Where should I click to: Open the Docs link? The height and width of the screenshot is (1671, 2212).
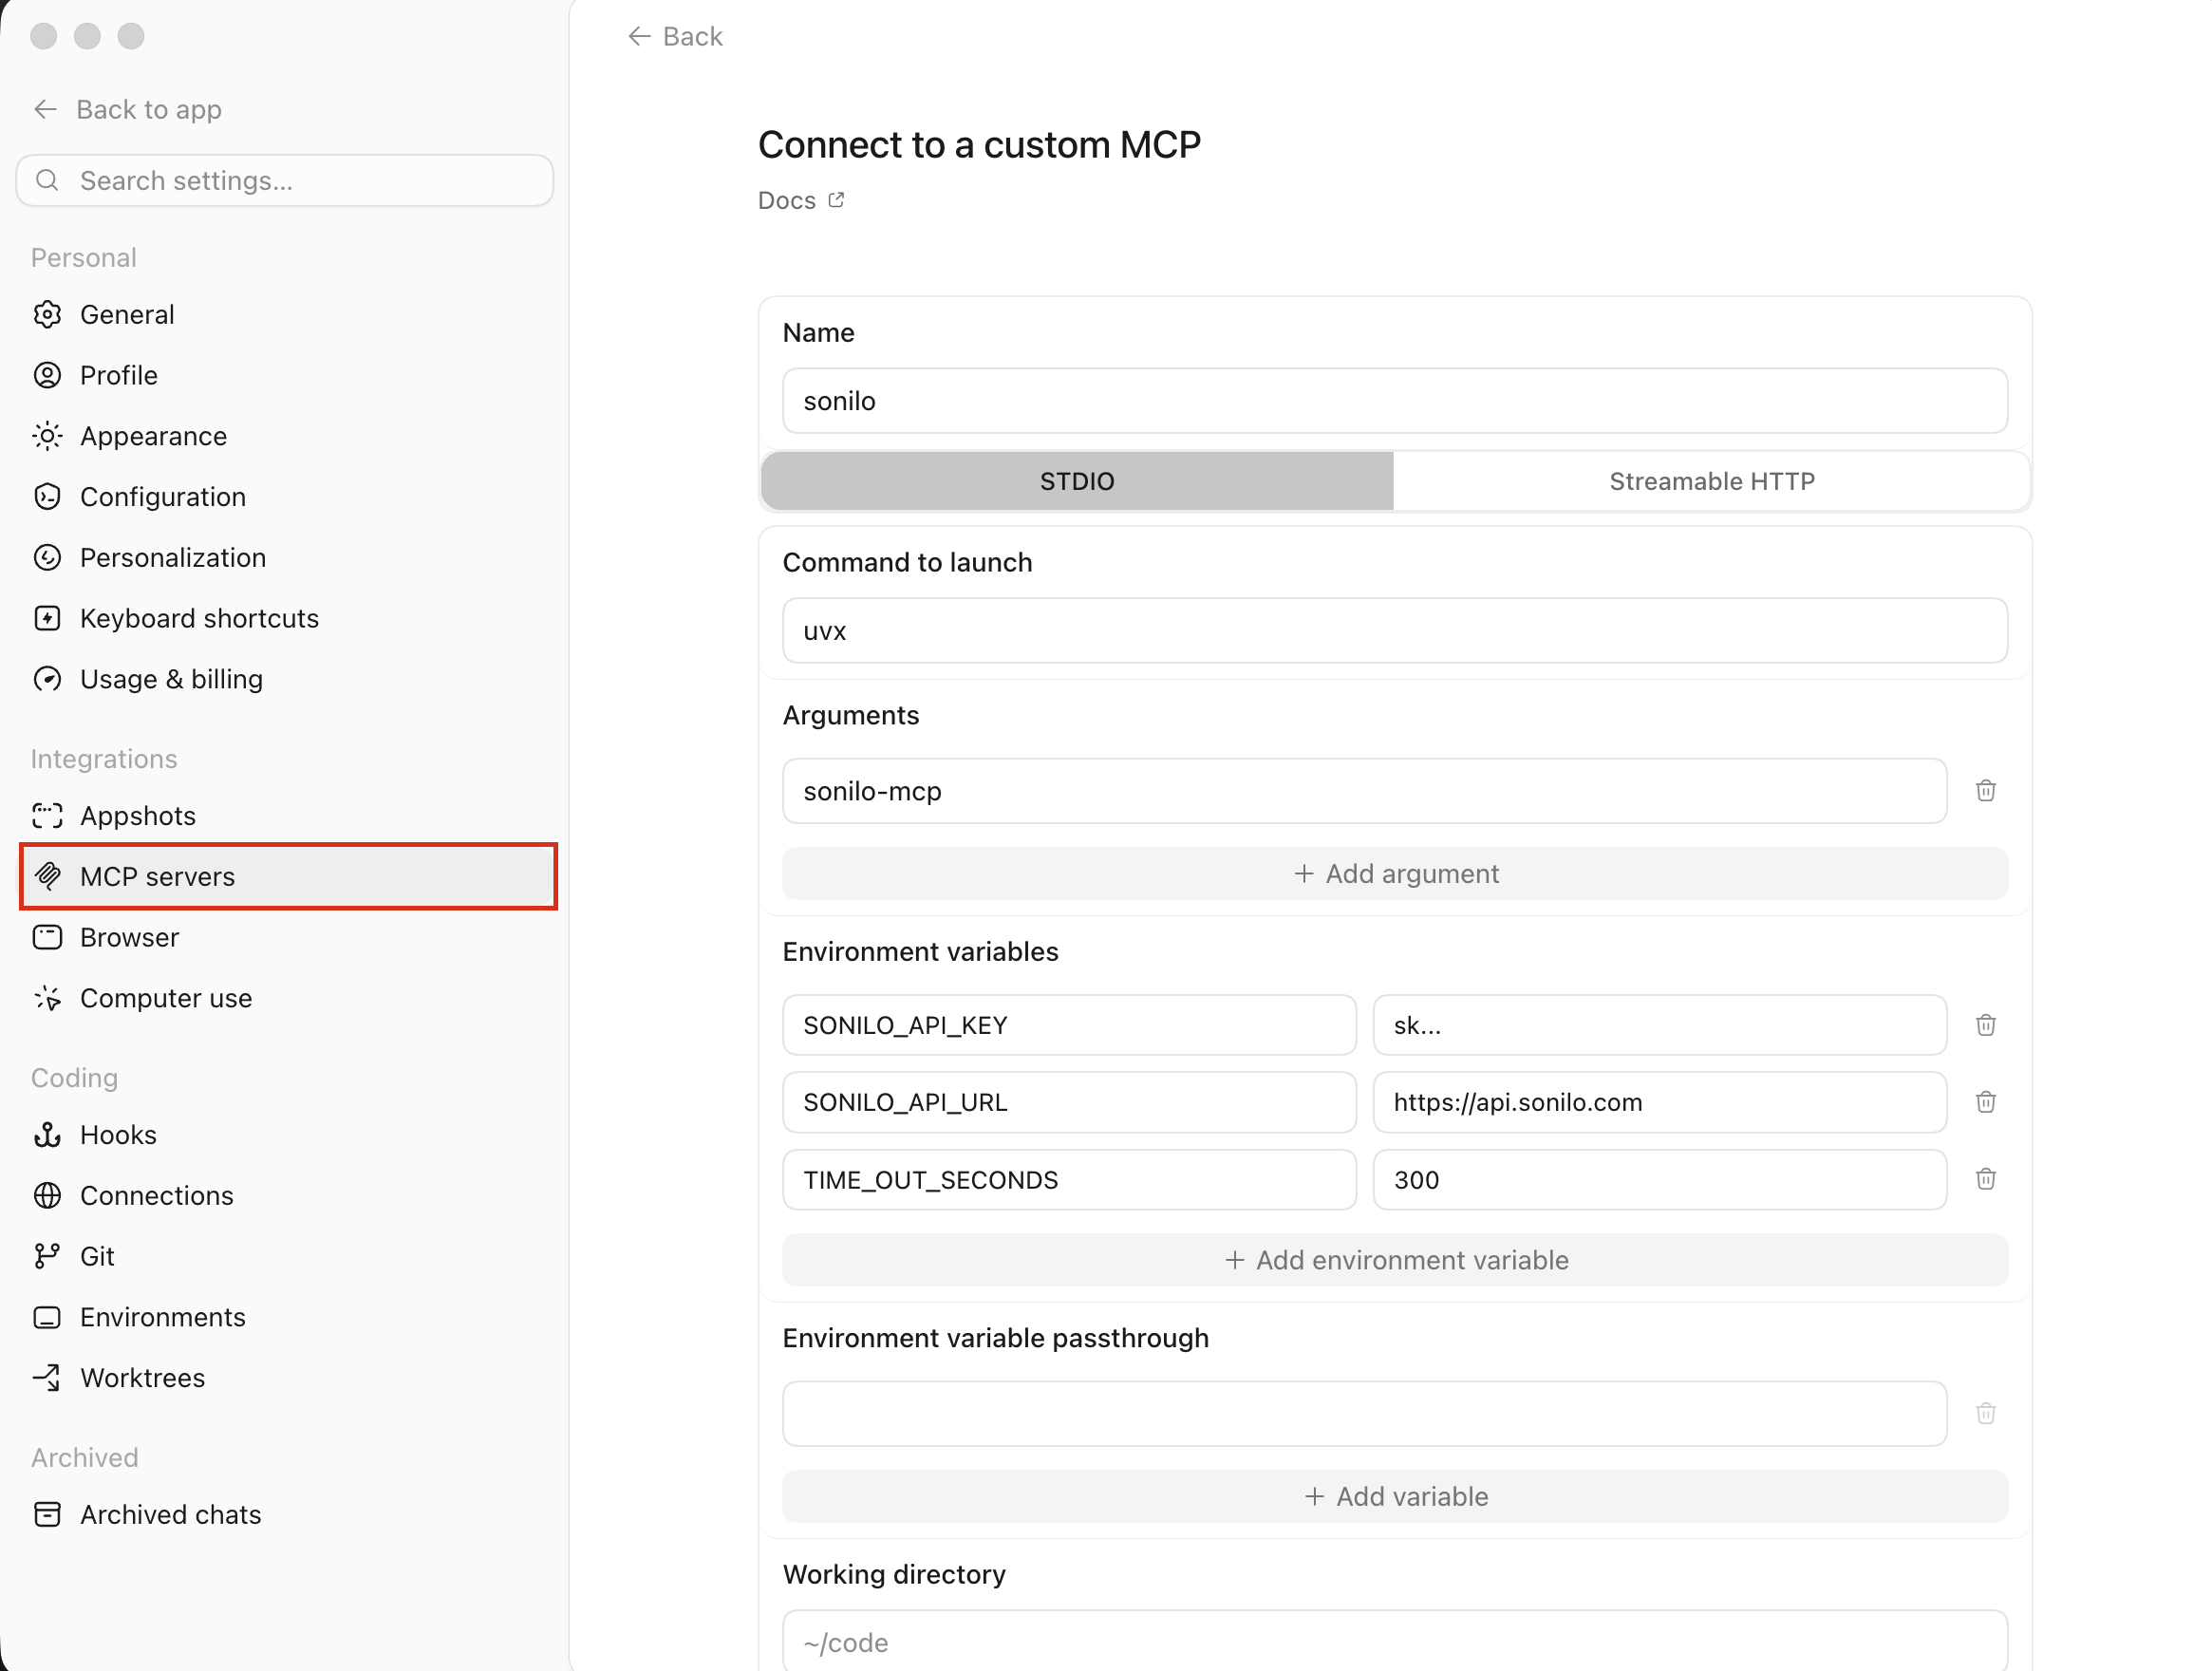pos(801,200)
